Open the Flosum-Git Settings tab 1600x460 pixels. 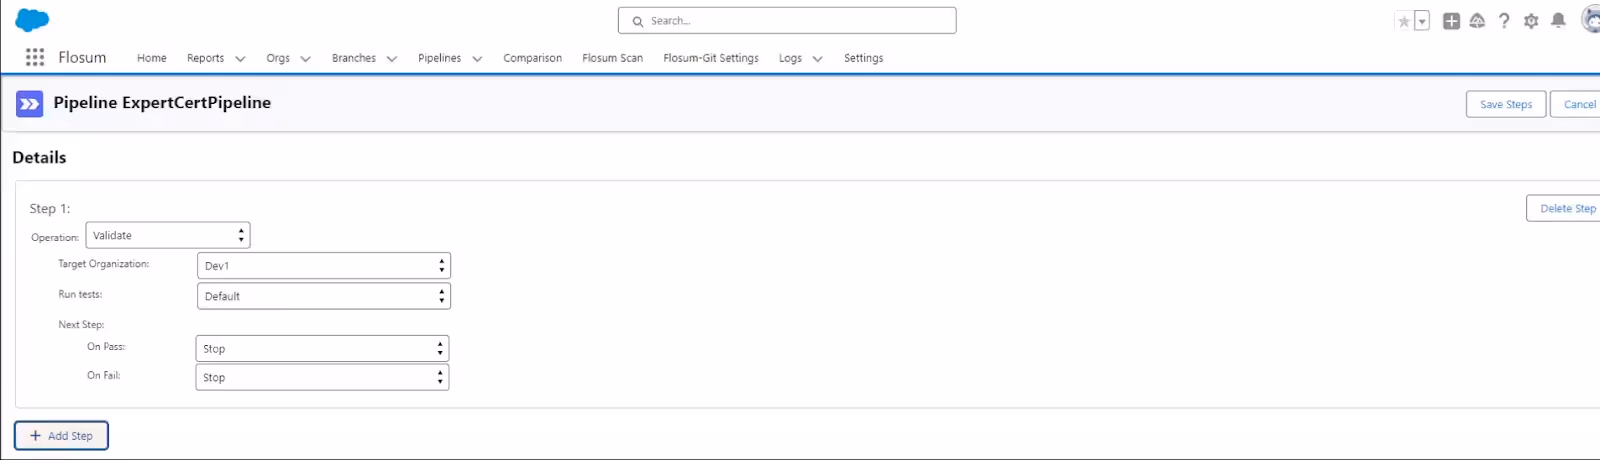point(711,58)
